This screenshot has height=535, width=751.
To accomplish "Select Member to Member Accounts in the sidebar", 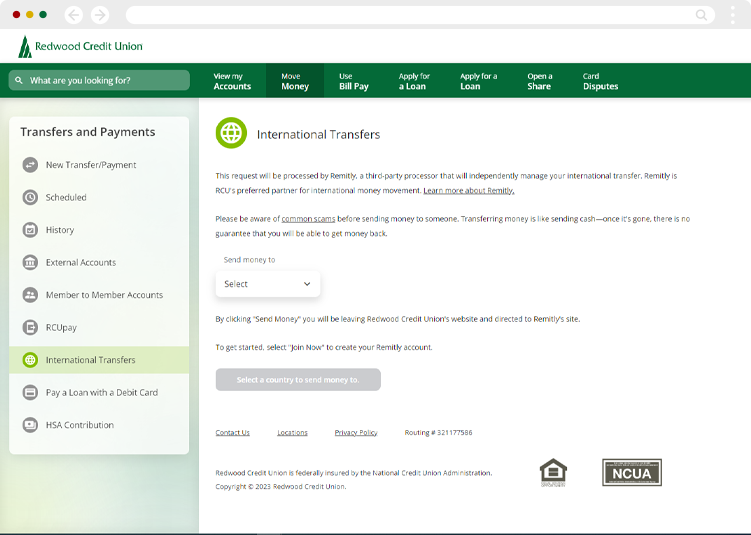I will (x=99, y=295).
